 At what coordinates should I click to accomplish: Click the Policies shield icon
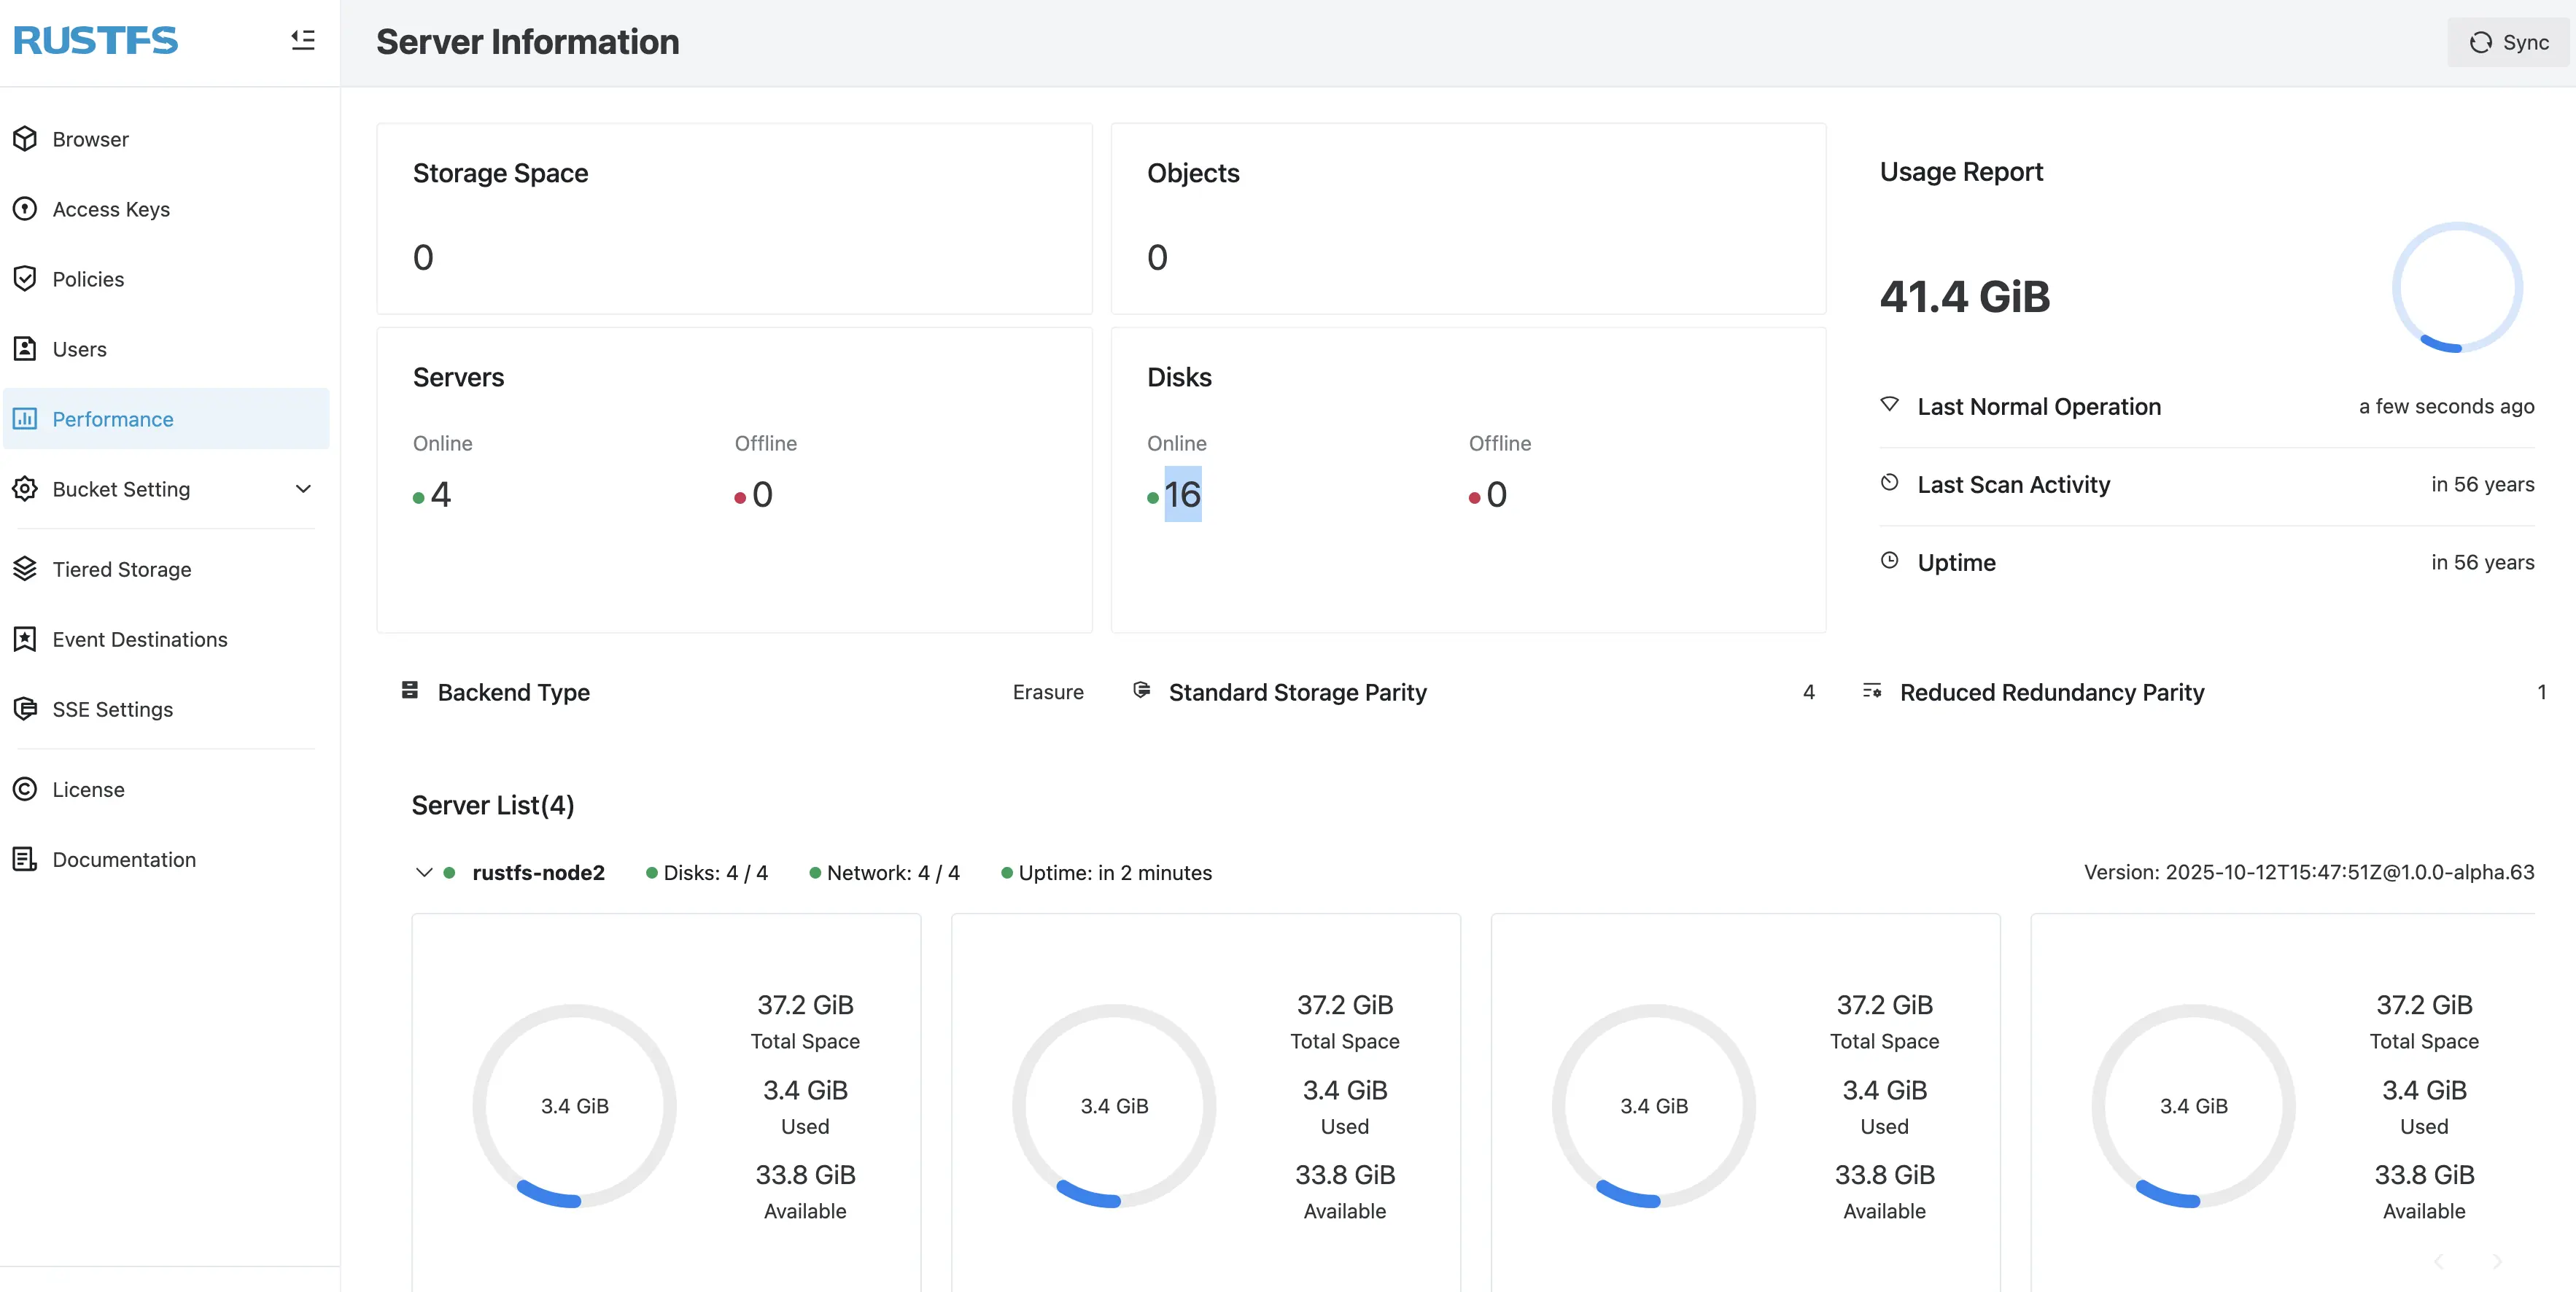tap(25, 279)
